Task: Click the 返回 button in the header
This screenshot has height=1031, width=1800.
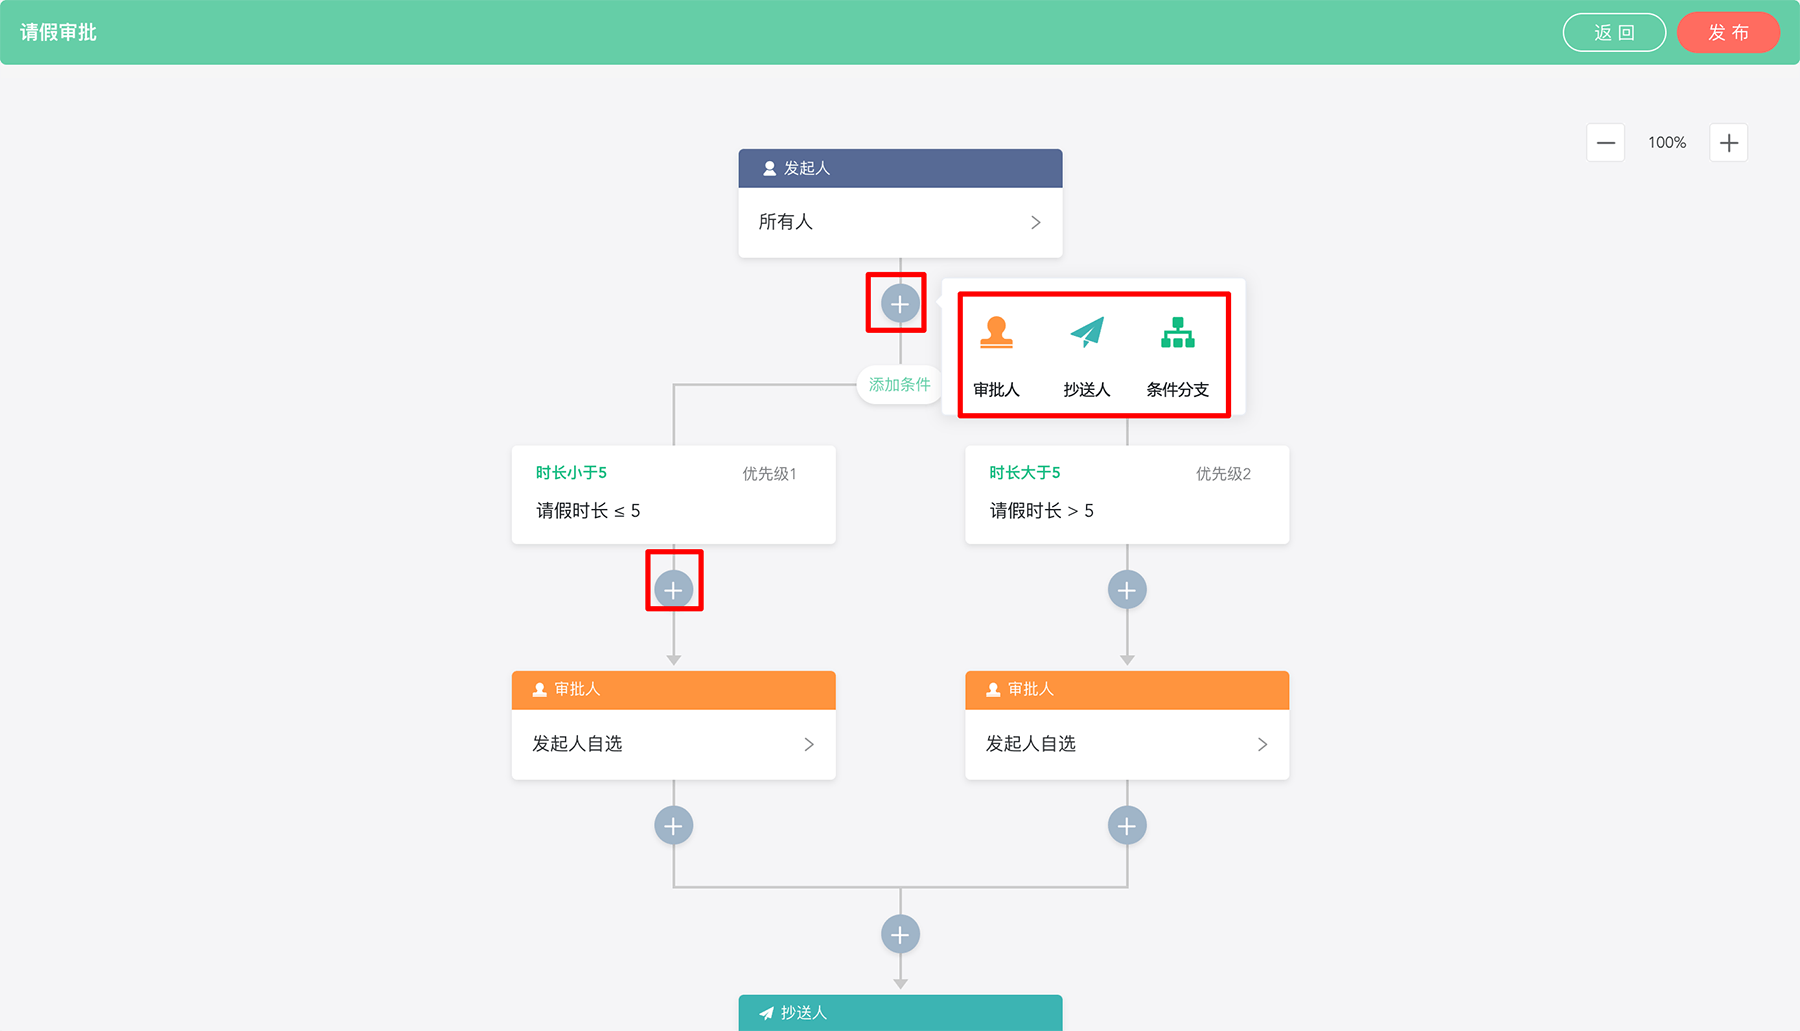Action: pos(1614,32)
